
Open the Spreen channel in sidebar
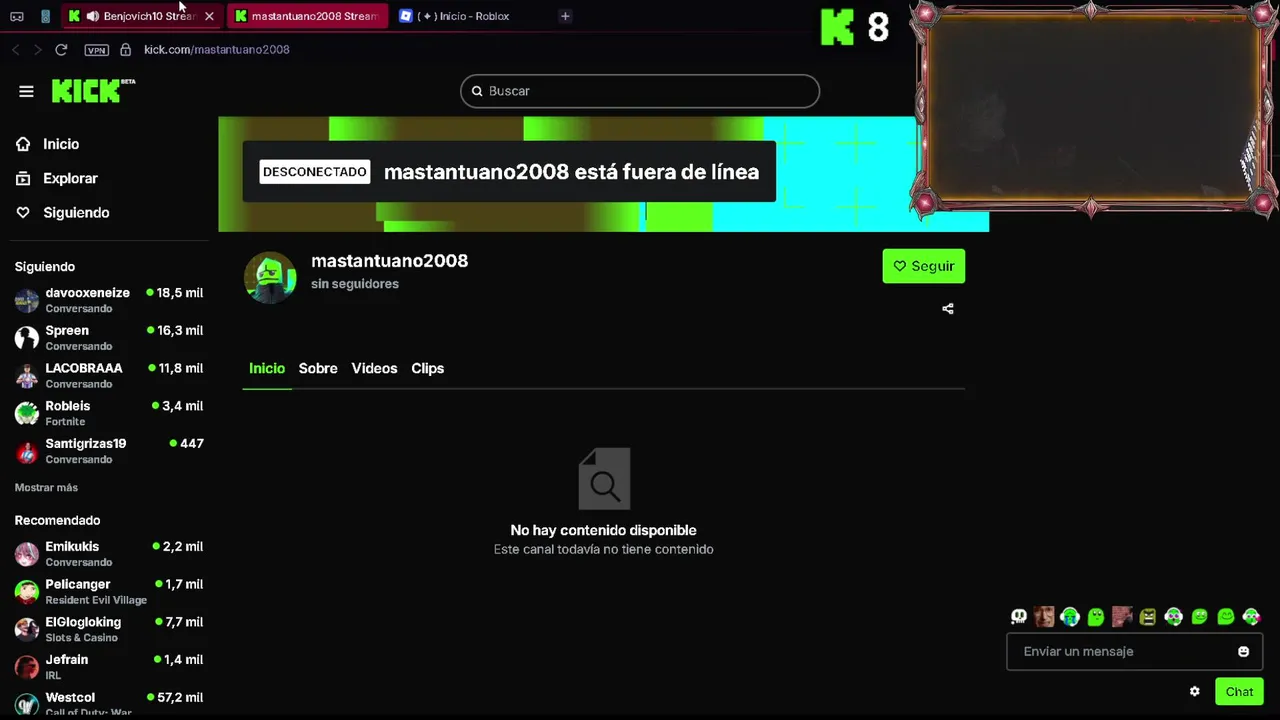pyautogui.click(x=108, y=338)
